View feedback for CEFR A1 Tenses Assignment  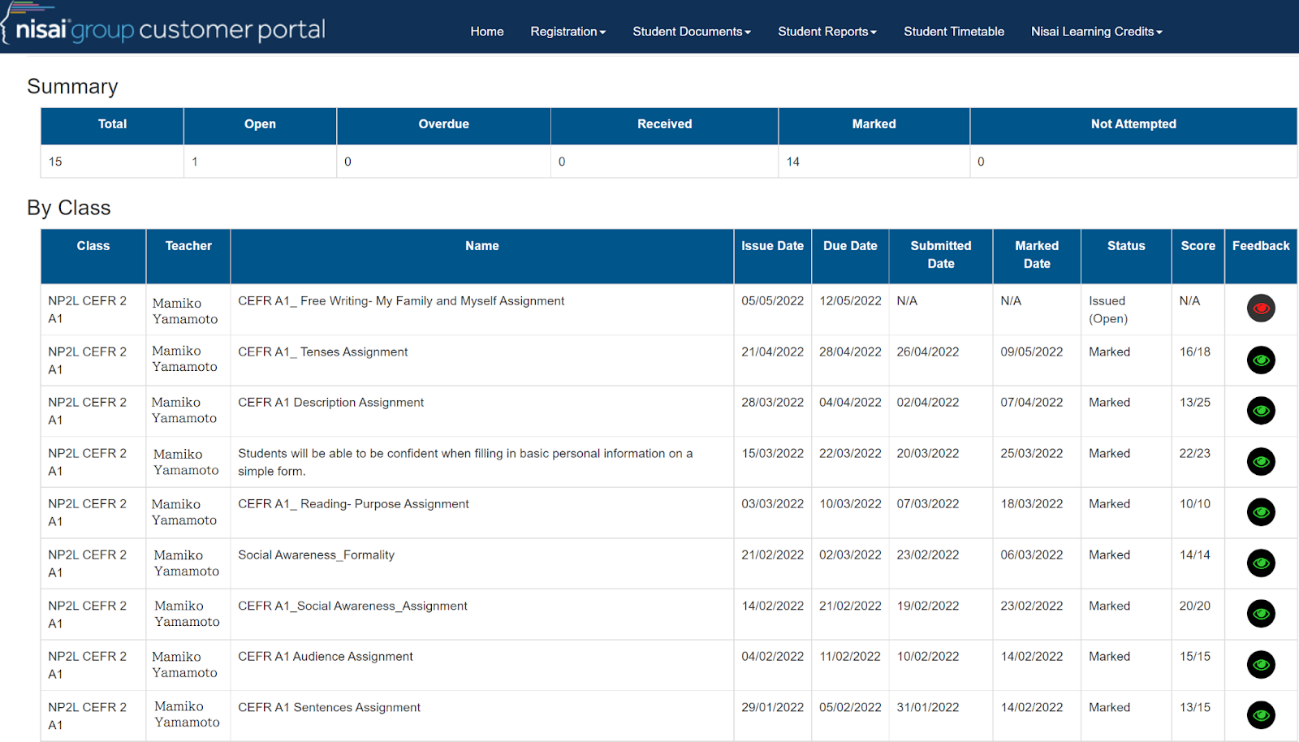coord(1261,360)
